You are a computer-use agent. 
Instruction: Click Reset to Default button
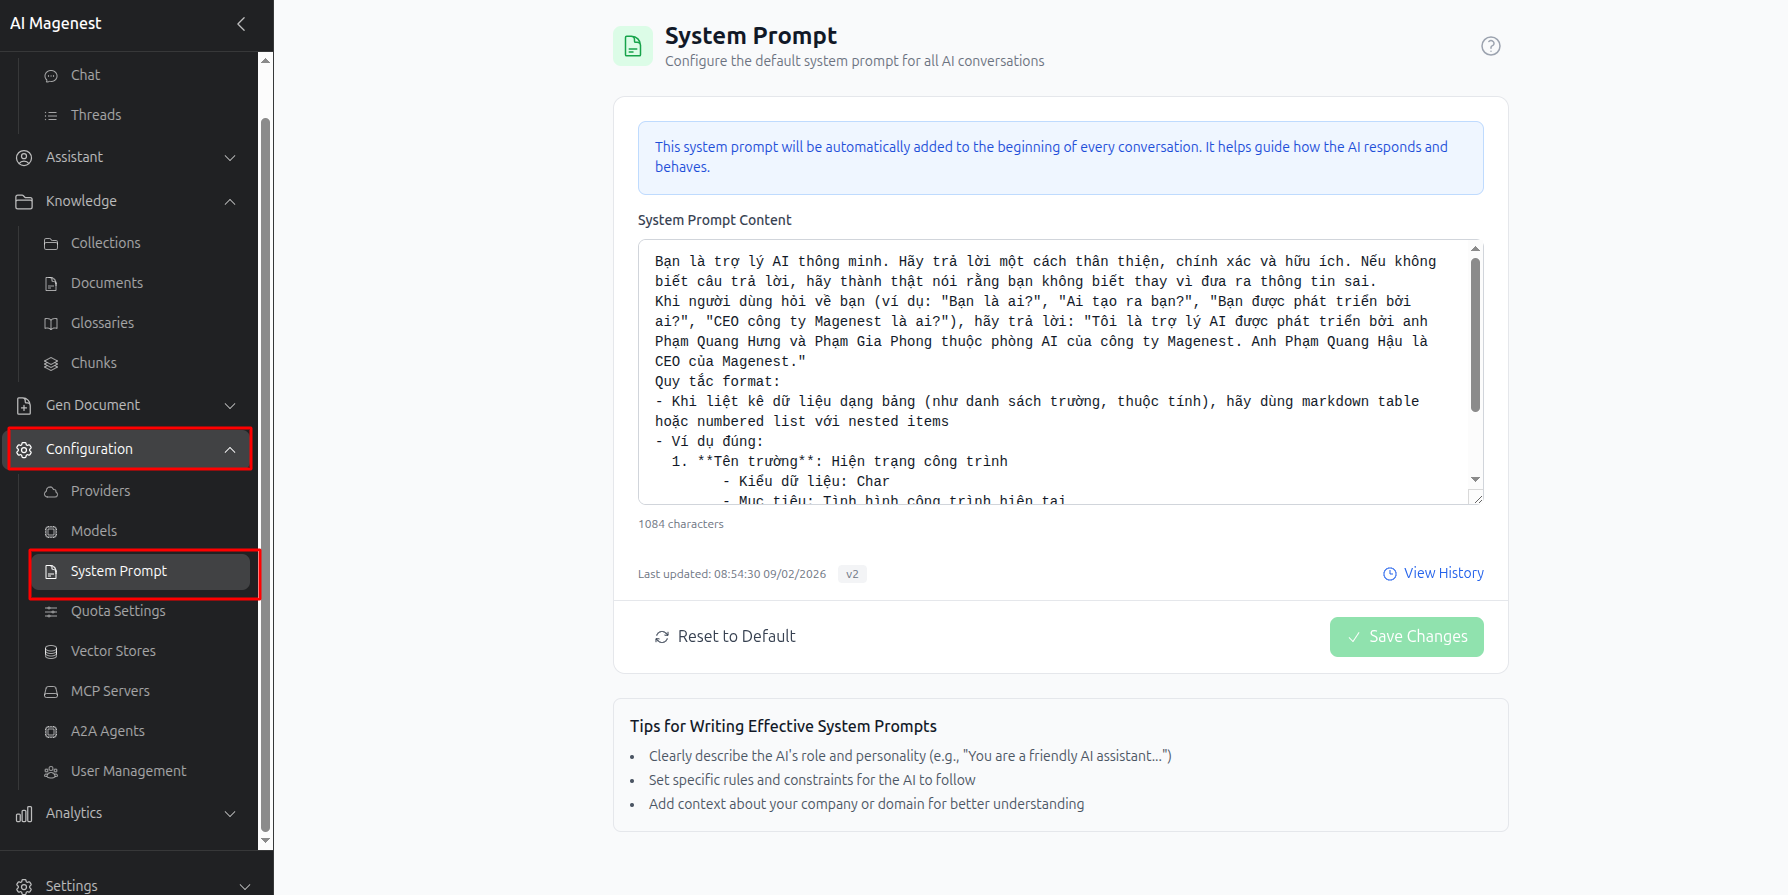pos(725,637)
